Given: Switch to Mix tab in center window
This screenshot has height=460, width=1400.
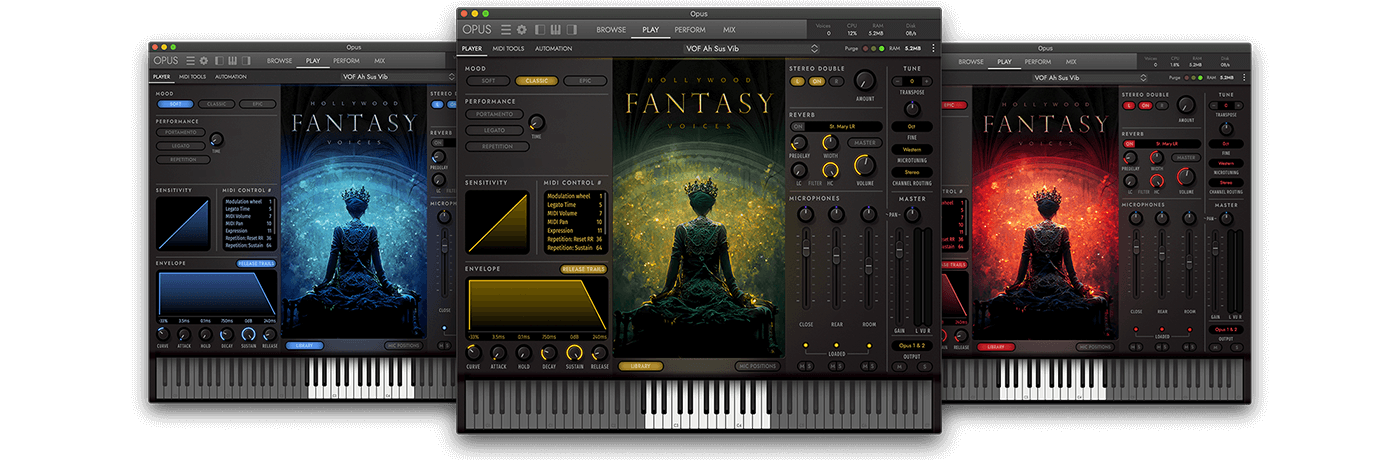Looking at the screenshot, I should (729, 30).
